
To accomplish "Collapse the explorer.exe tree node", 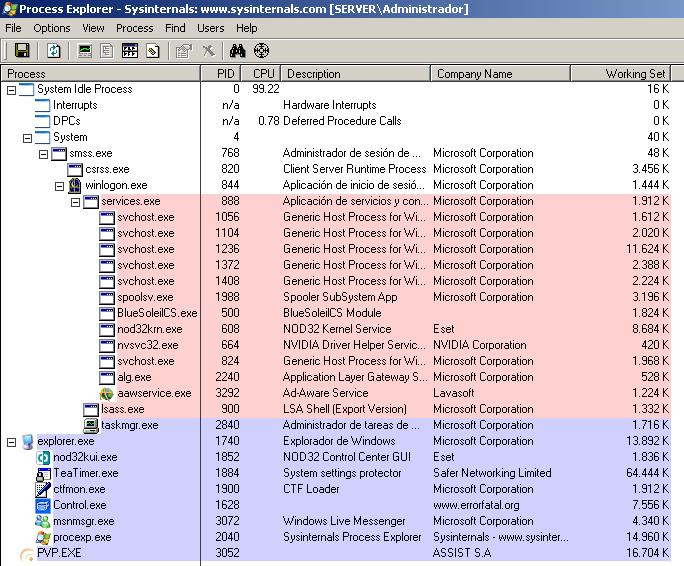I will tap(12, 443).
